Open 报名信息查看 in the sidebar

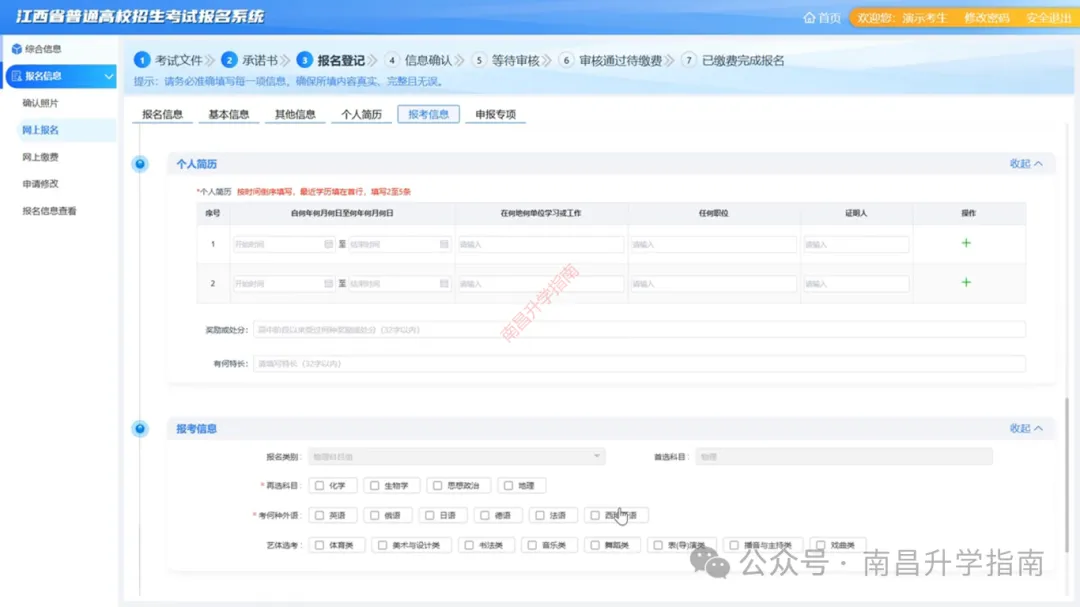click(50, 211)
